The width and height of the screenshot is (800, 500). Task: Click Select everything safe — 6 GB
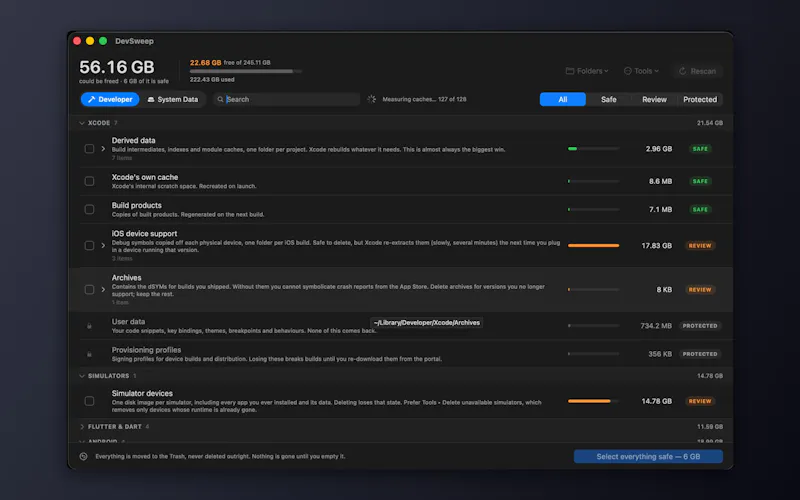(648, 456)
